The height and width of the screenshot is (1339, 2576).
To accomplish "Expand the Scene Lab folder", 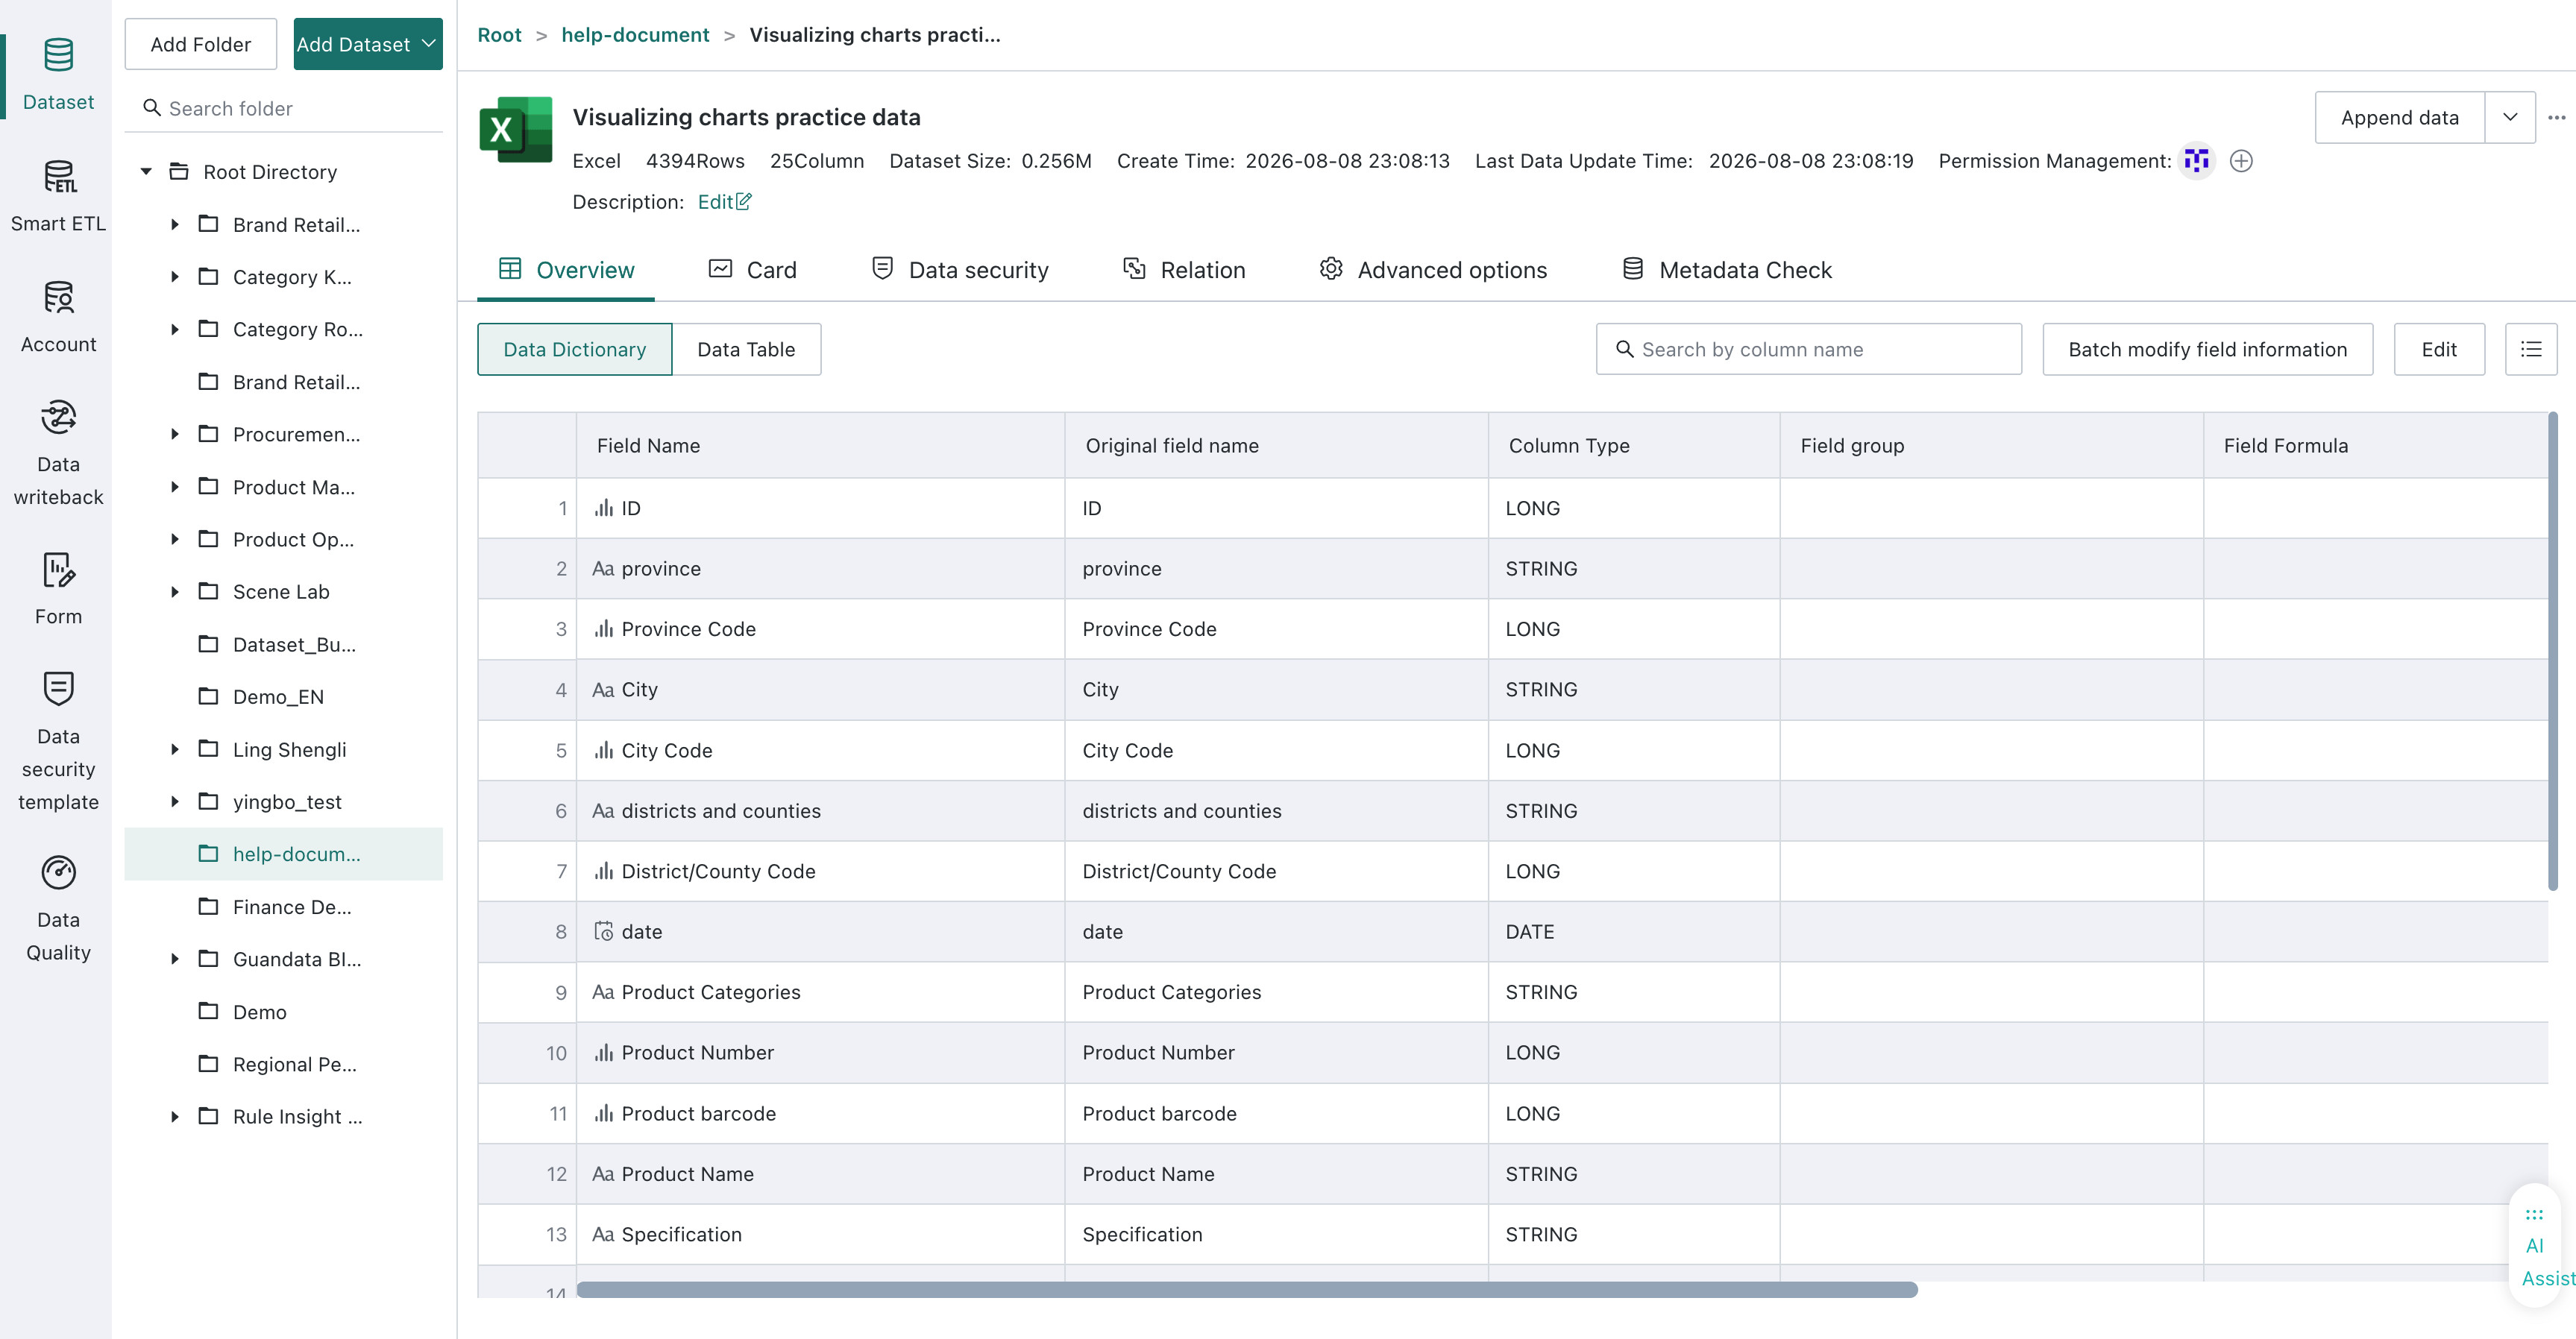I will click(x=175, y=592).
